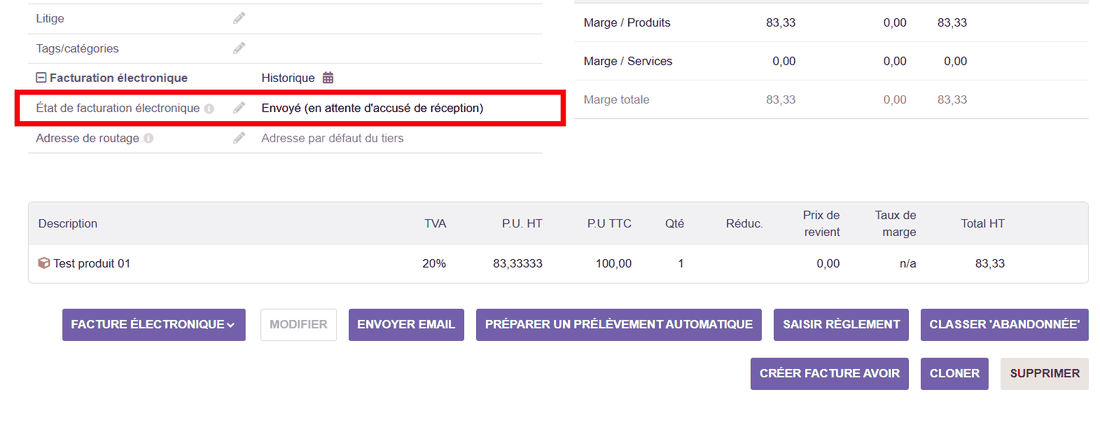Click CRÉER FACTURE AVOIR button

point(830,374)
